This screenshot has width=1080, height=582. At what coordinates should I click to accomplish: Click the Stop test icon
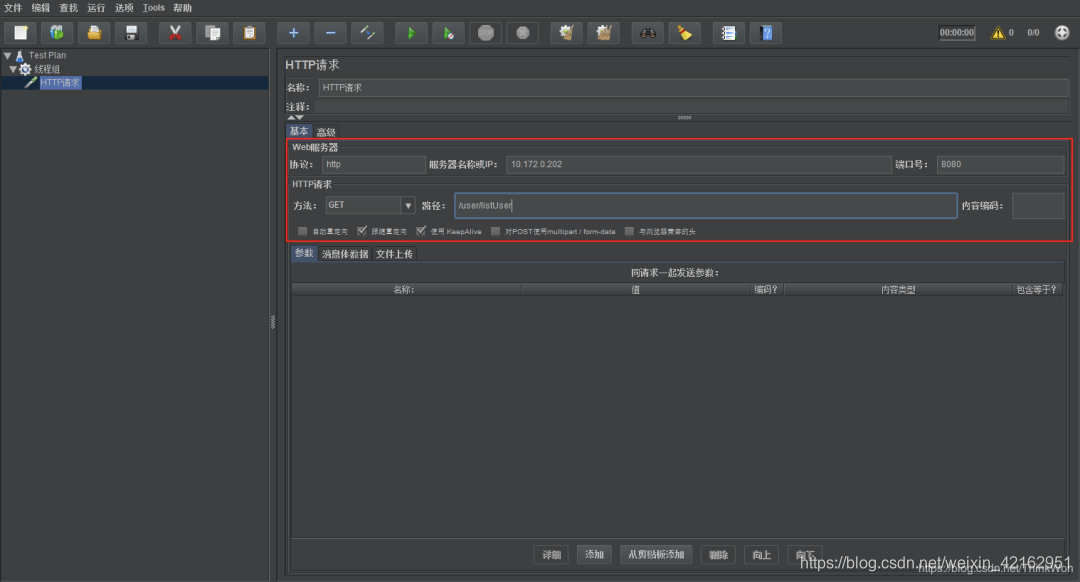pyautogui.click(x=486, y=32)
